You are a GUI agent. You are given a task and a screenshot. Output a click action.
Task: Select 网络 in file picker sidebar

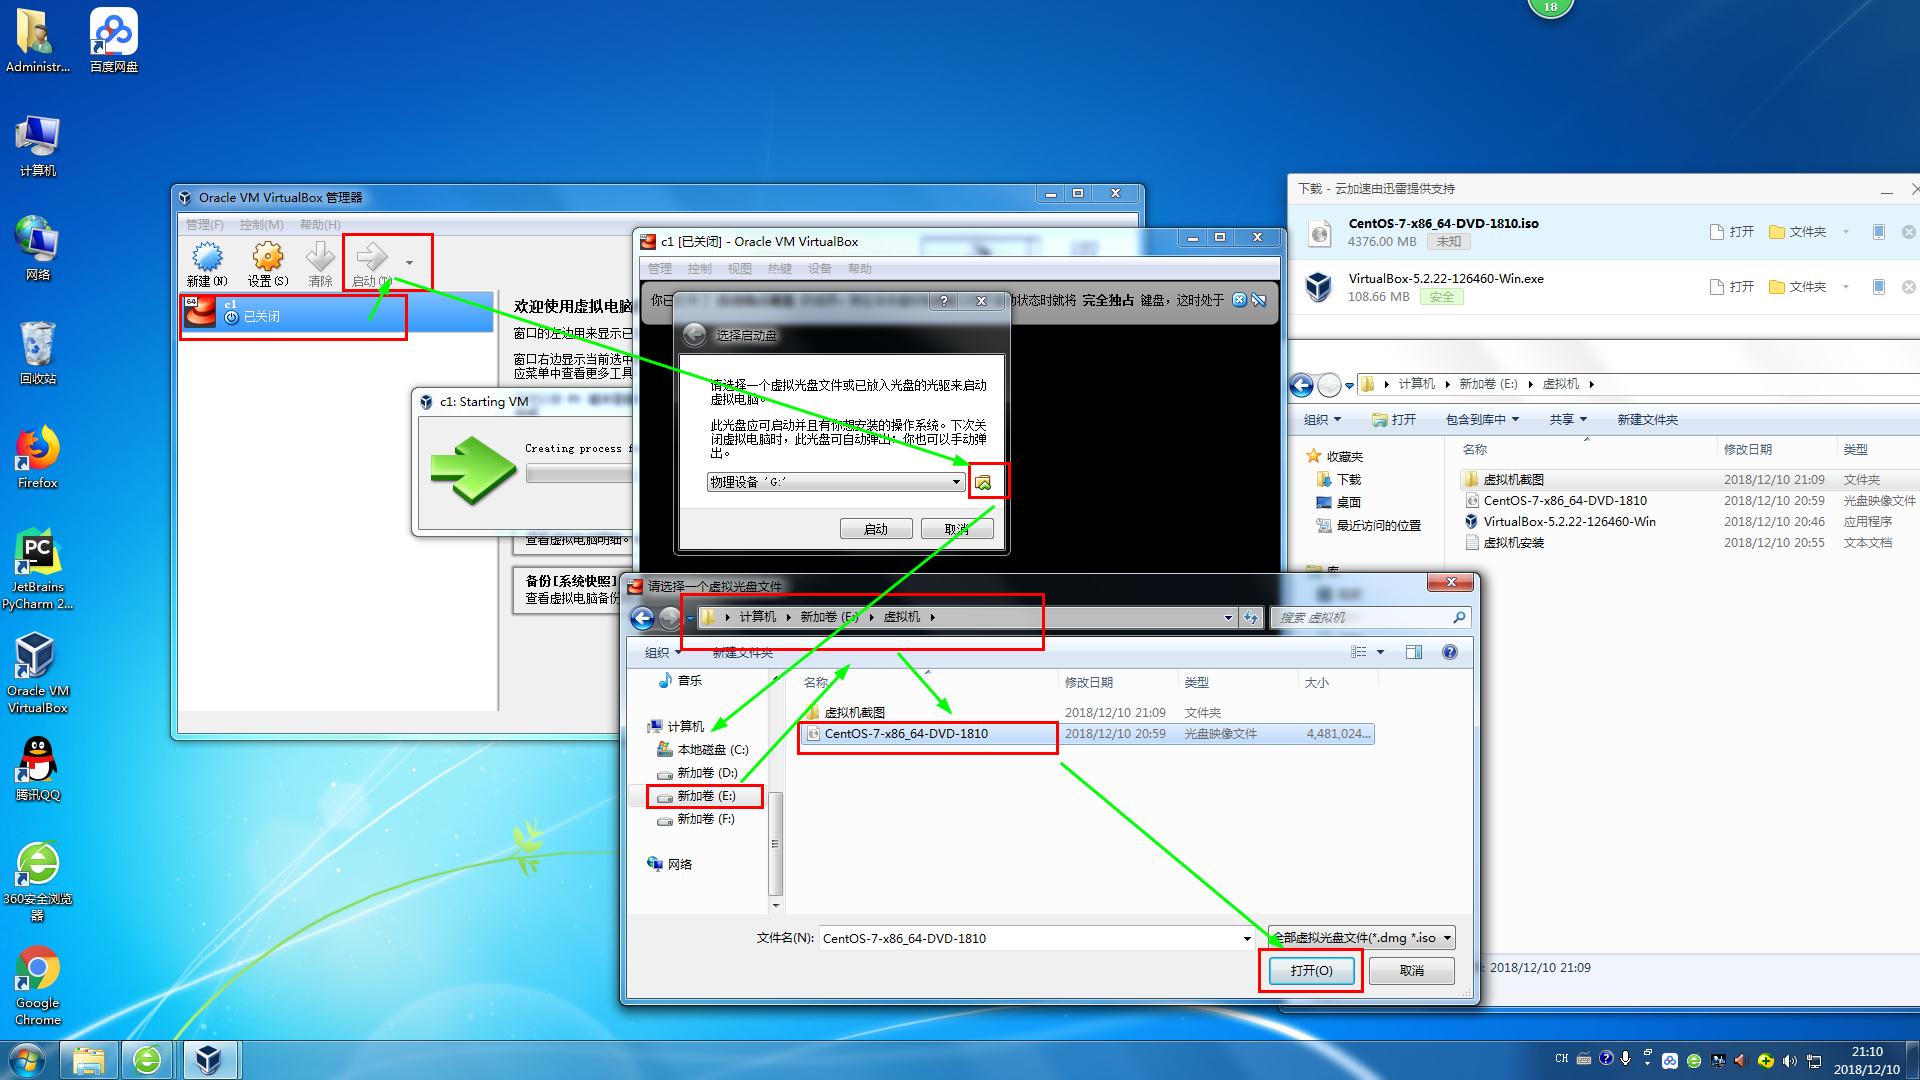669,865
